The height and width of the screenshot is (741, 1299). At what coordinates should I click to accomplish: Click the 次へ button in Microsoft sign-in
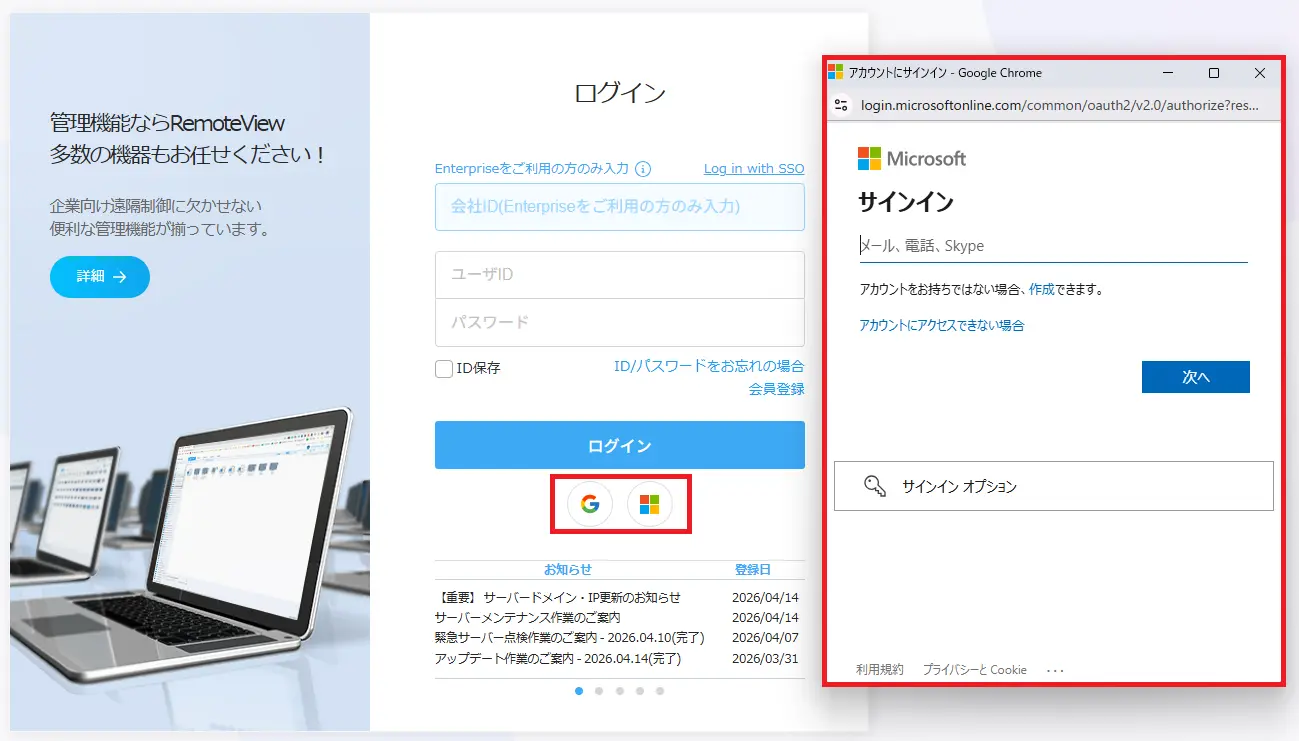click(x=1195, y=377)
